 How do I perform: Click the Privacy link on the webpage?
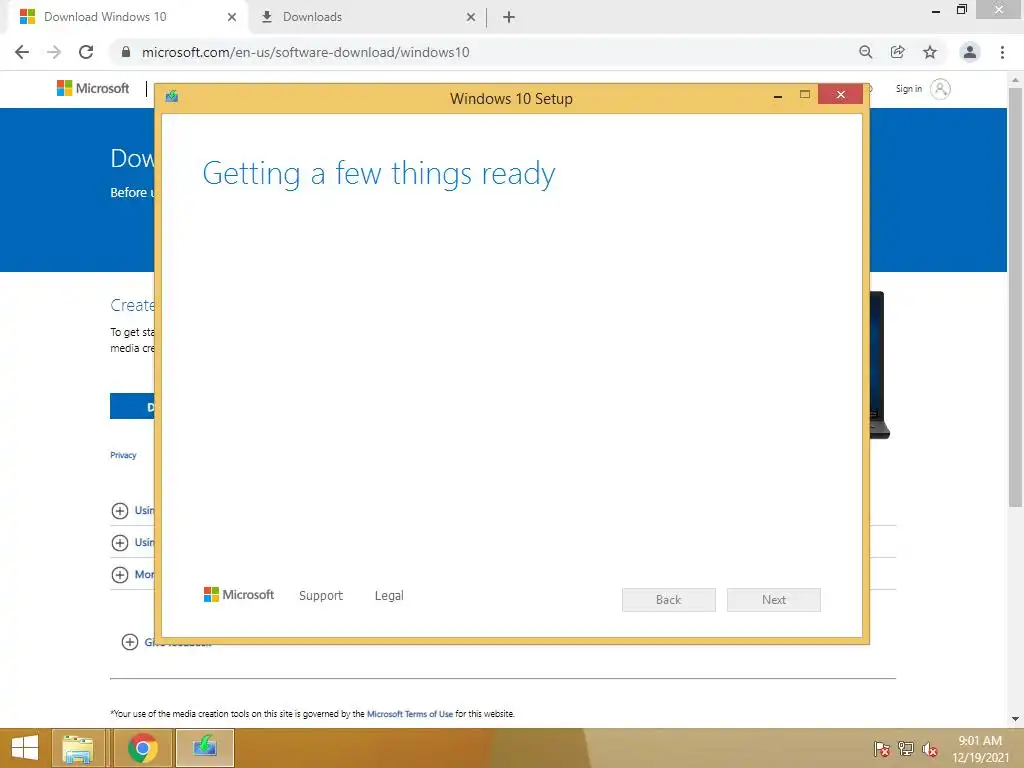coord(123,455)
